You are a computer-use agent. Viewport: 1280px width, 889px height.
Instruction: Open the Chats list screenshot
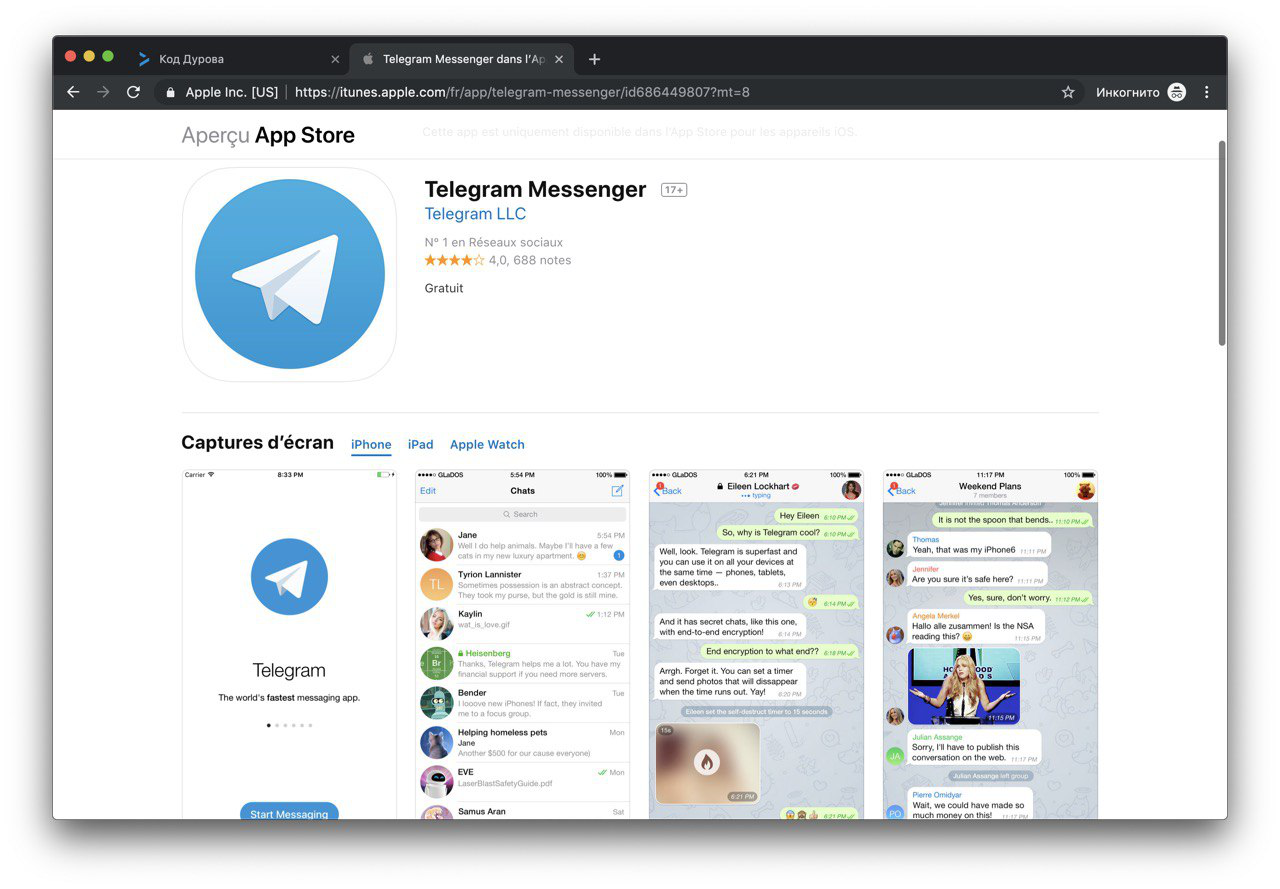tap(523, 644)
